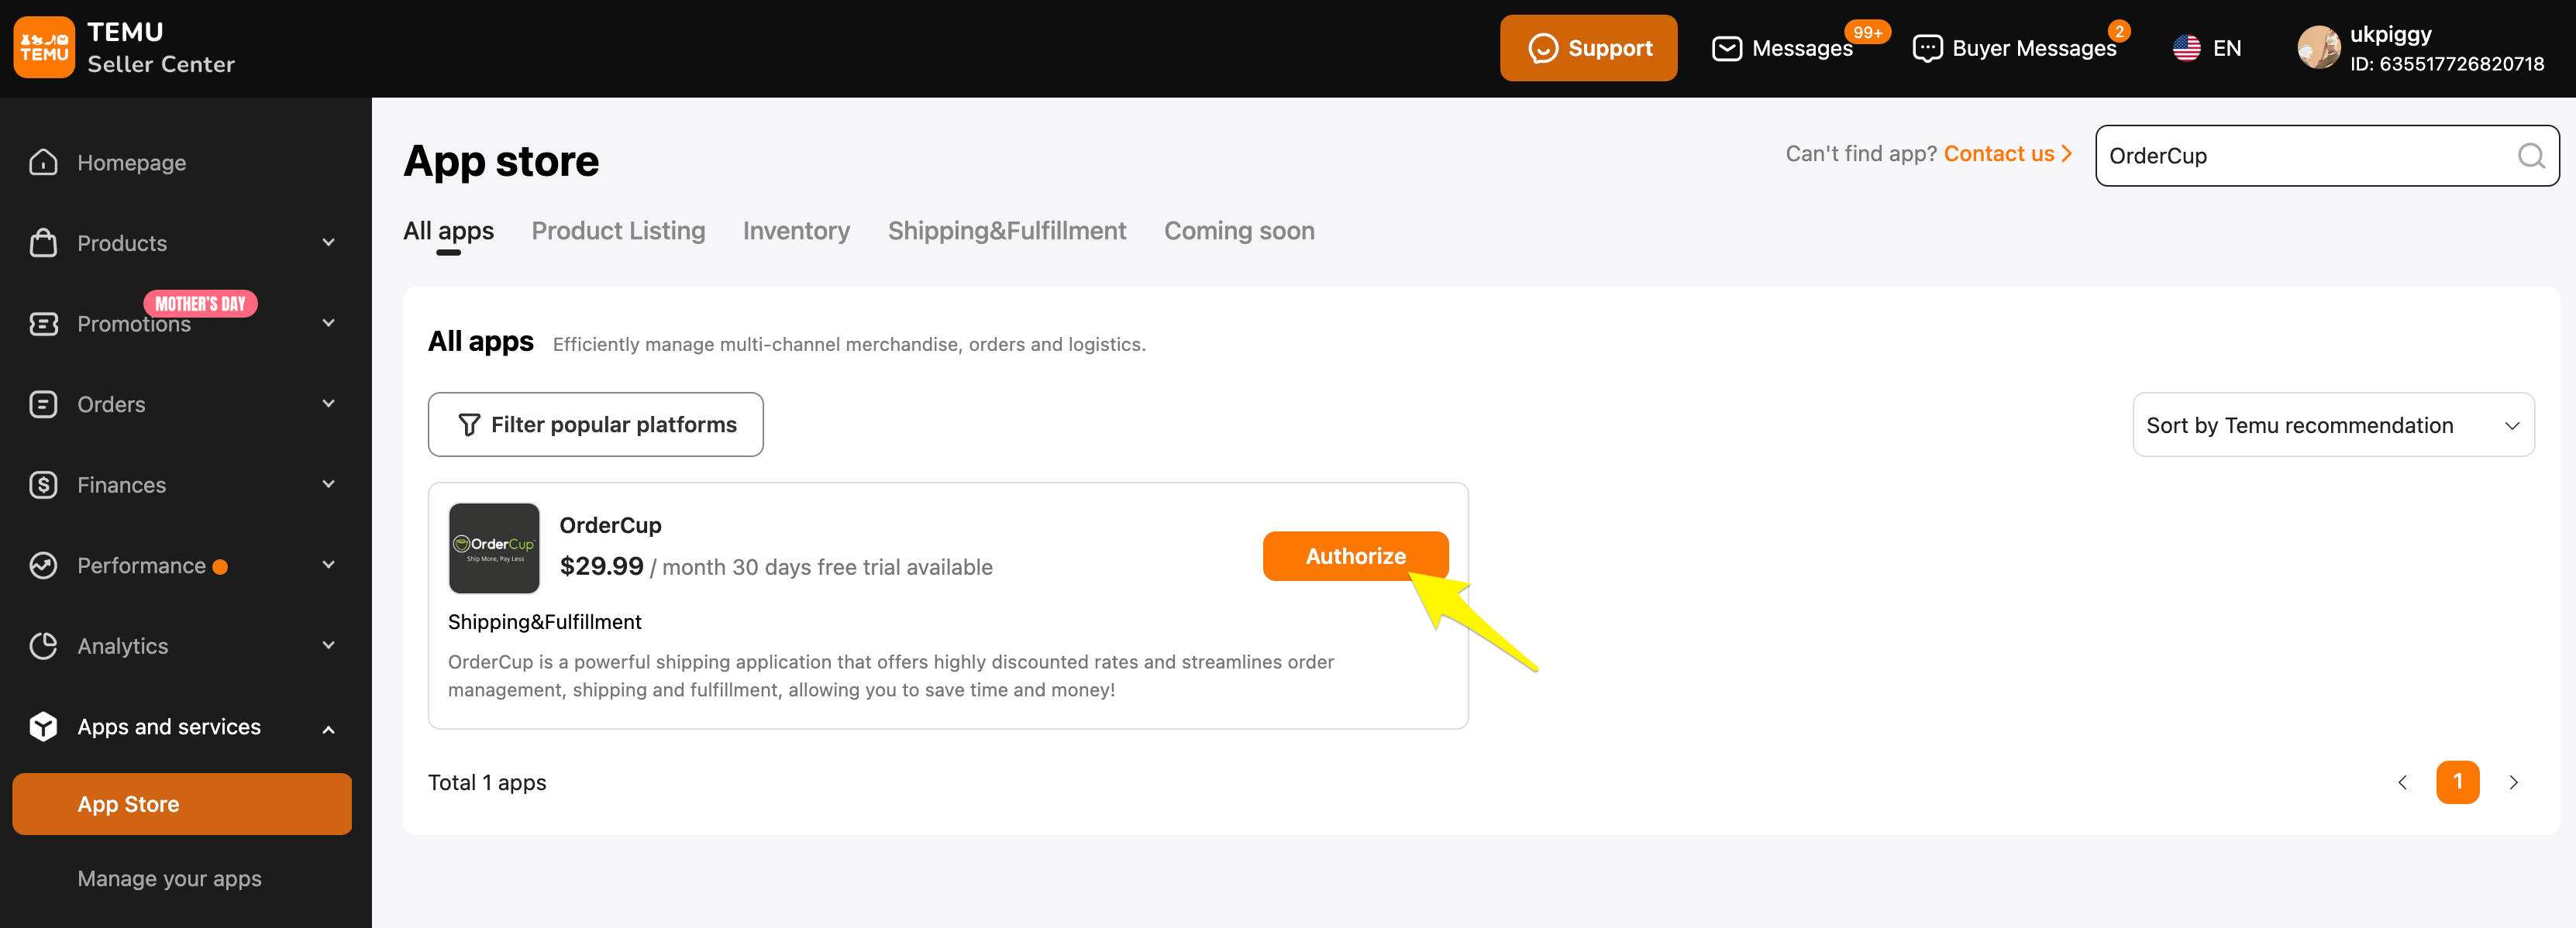The width and height of the screenshot is (2576, 928).
Task: Go to Homepage in sidebar
Action: click(131, 162)
